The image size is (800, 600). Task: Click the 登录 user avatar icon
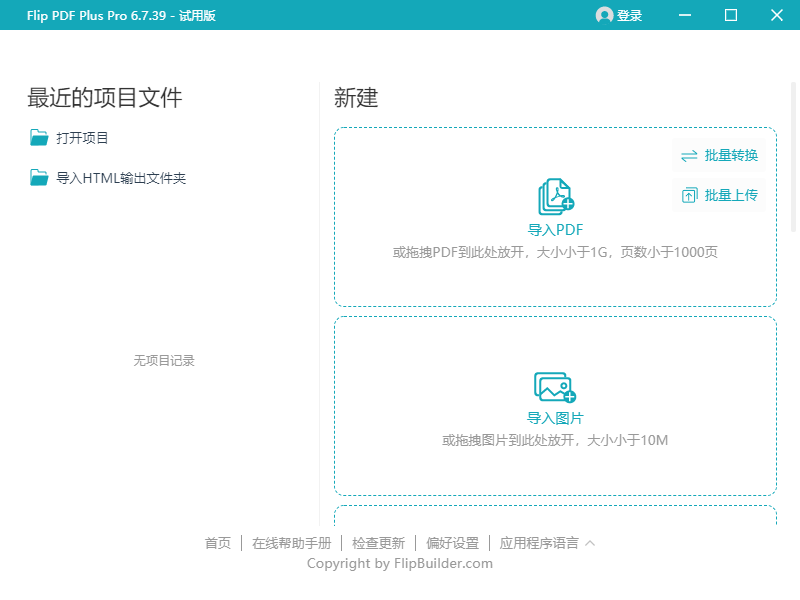pos(603,15)
